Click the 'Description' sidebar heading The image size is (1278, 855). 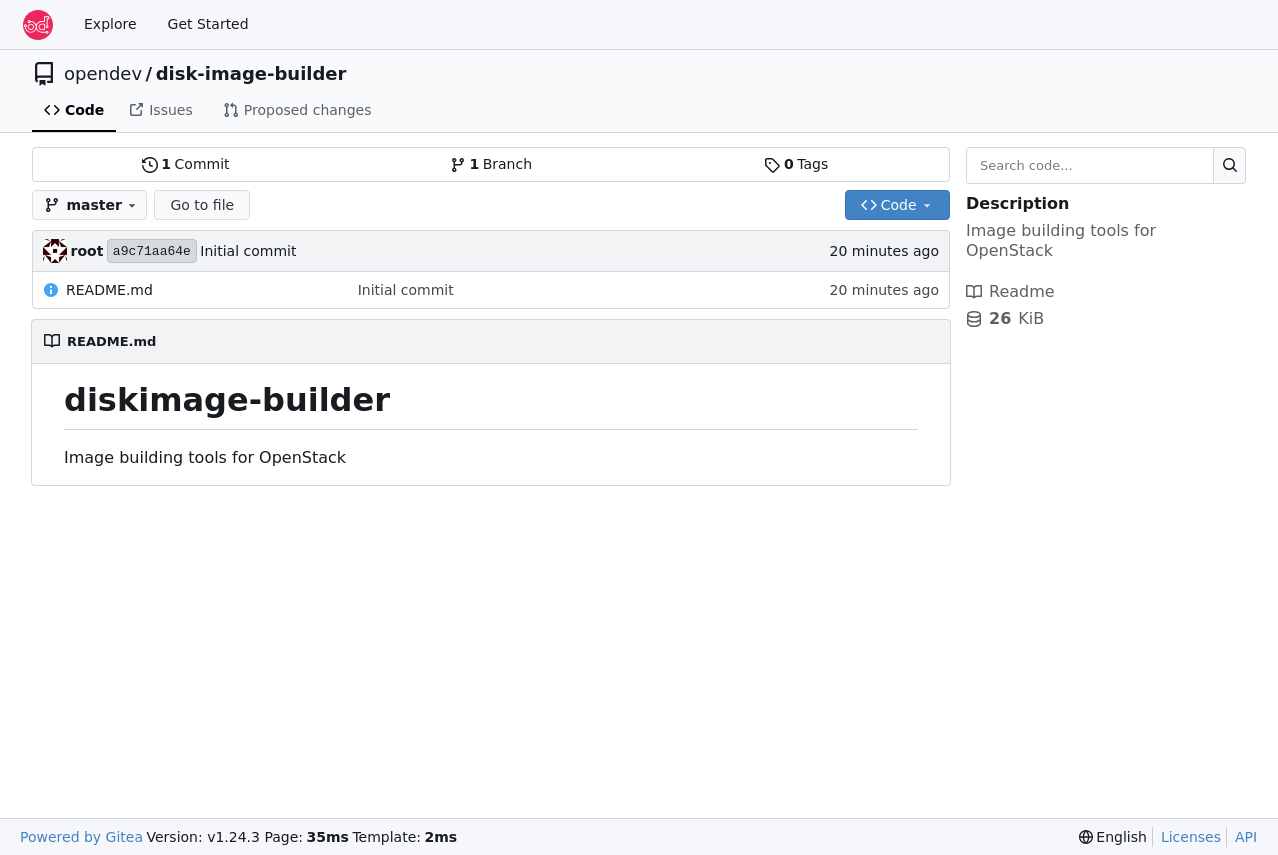click(x=1017, y=204)
